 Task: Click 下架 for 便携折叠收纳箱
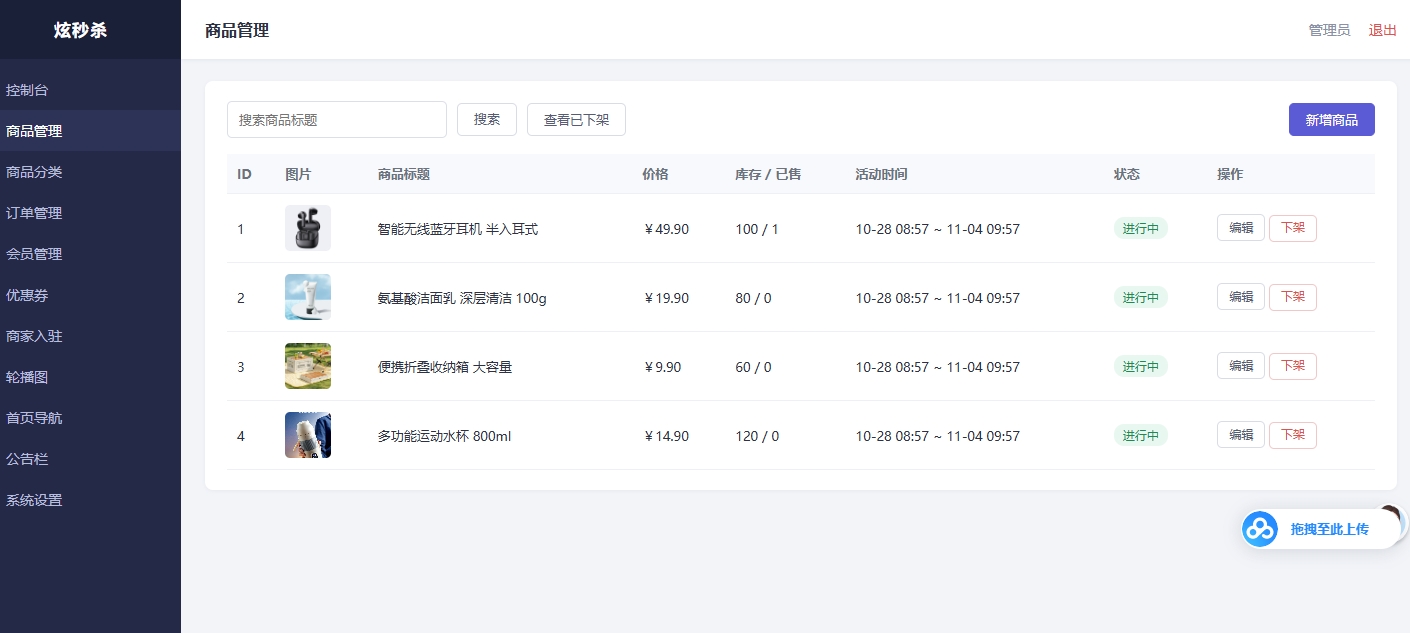pos(1293,366)
